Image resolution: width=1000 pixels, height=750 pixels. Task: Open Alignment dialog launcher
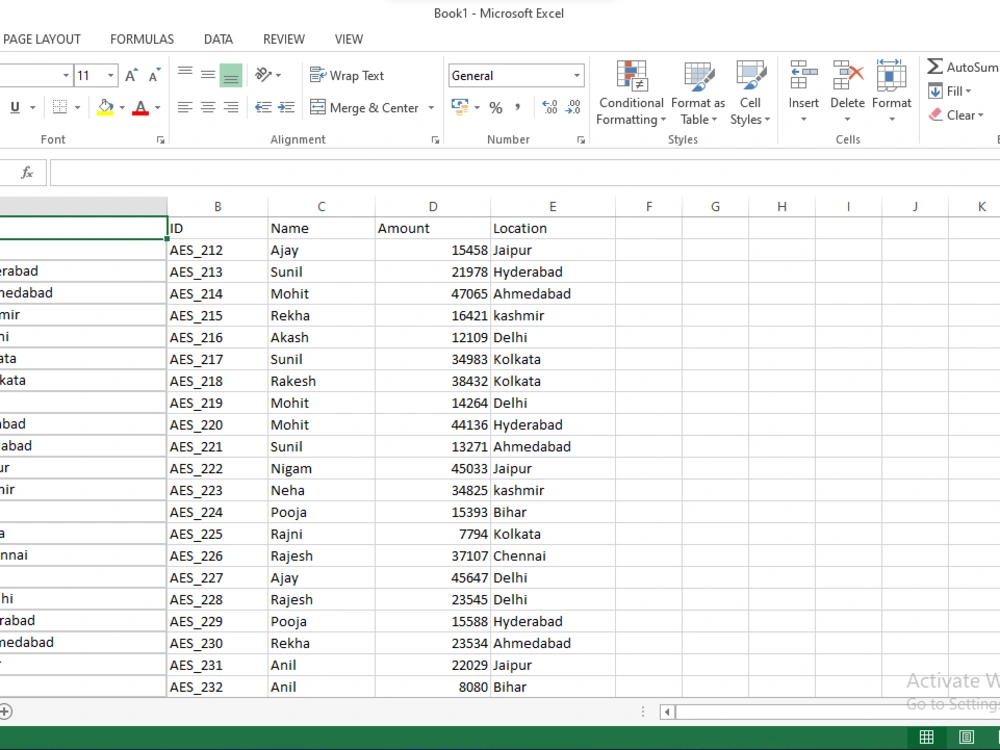coord(435,140)
